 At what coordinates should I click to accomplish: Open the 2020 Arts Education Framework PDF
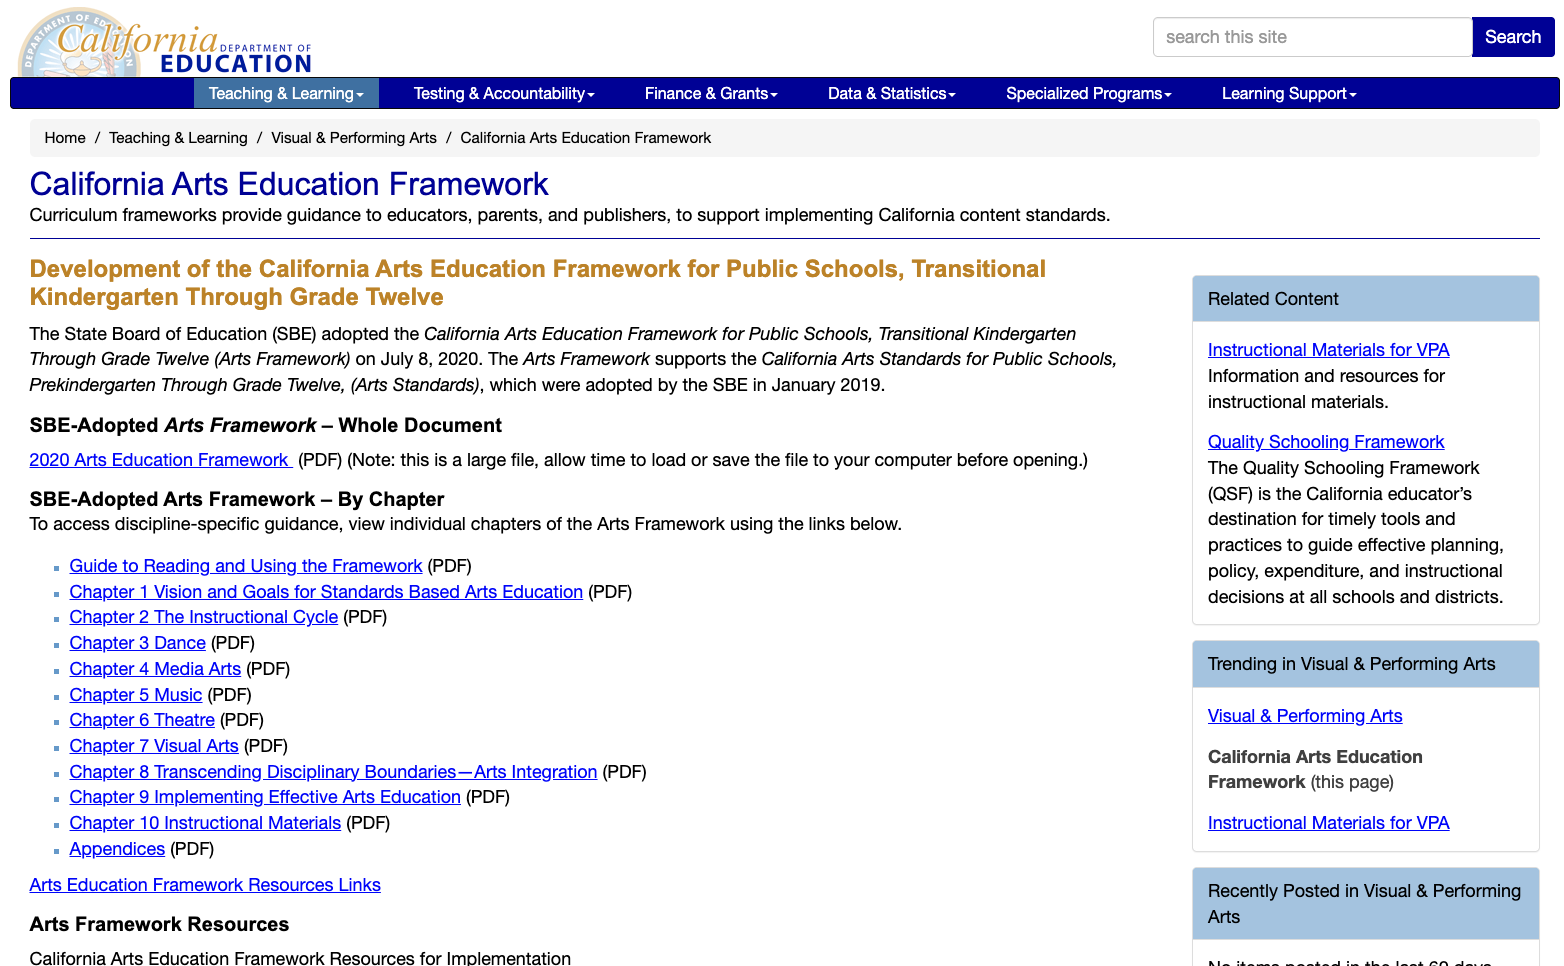pyautogui.click(x=160, y=460)
